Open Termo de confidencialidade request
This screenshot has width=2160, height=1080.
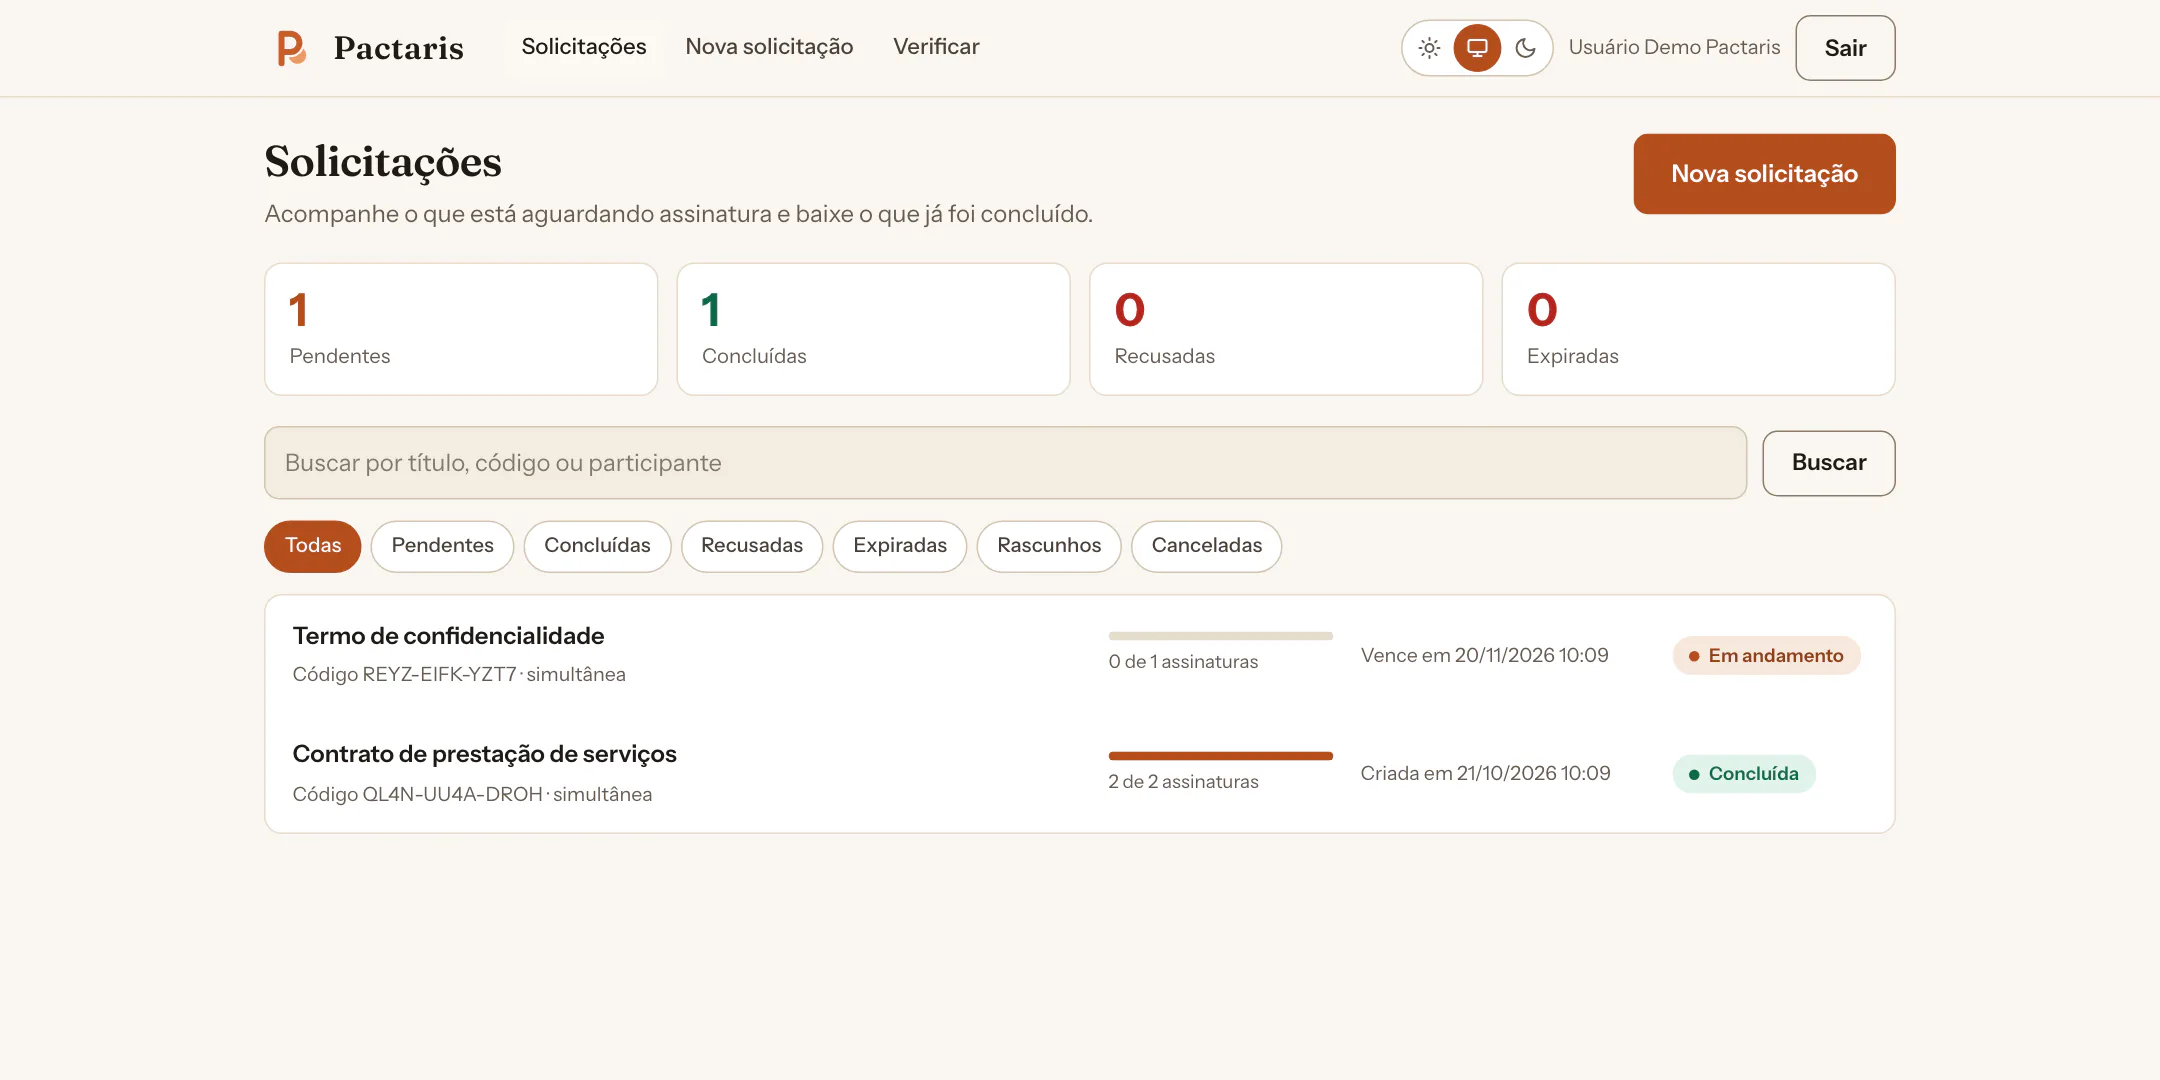point(448,636)
